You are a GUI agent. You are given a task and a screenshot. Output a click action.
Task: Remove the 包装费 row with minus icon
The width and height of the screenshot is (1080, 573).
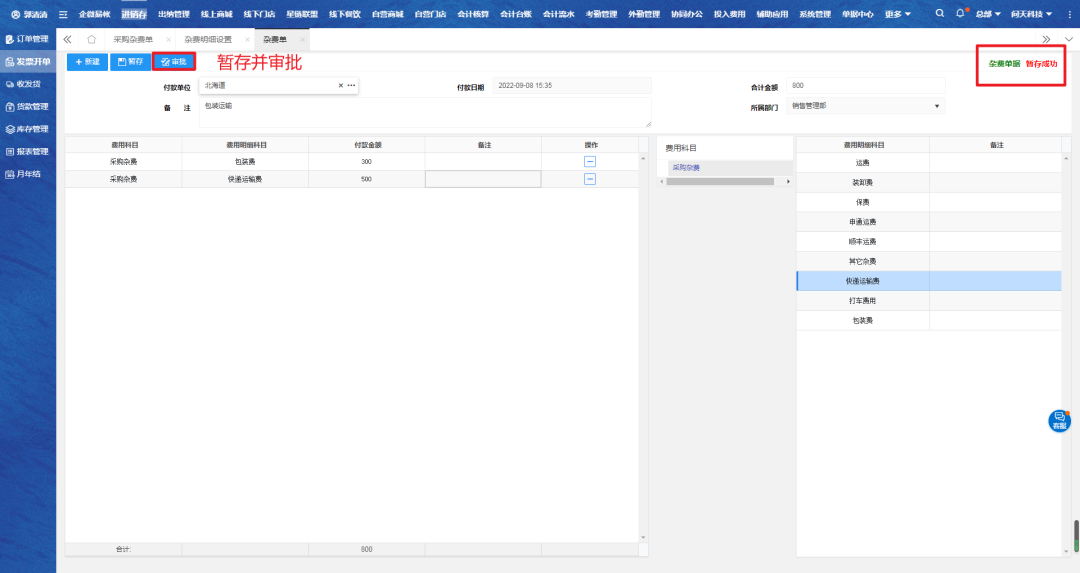(590, 161)
